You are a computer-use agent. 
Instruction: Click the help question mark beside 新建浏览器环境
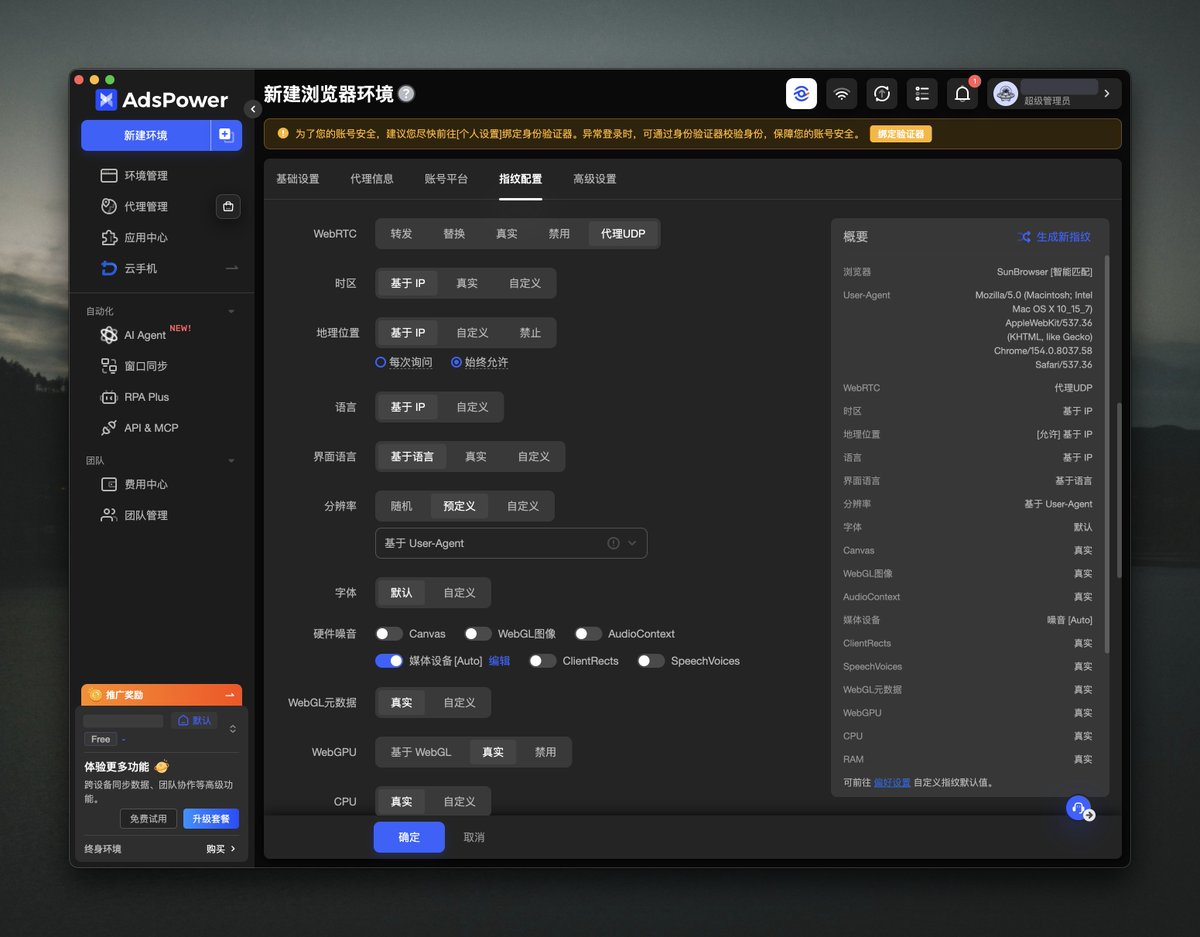(x=406, y=94)
